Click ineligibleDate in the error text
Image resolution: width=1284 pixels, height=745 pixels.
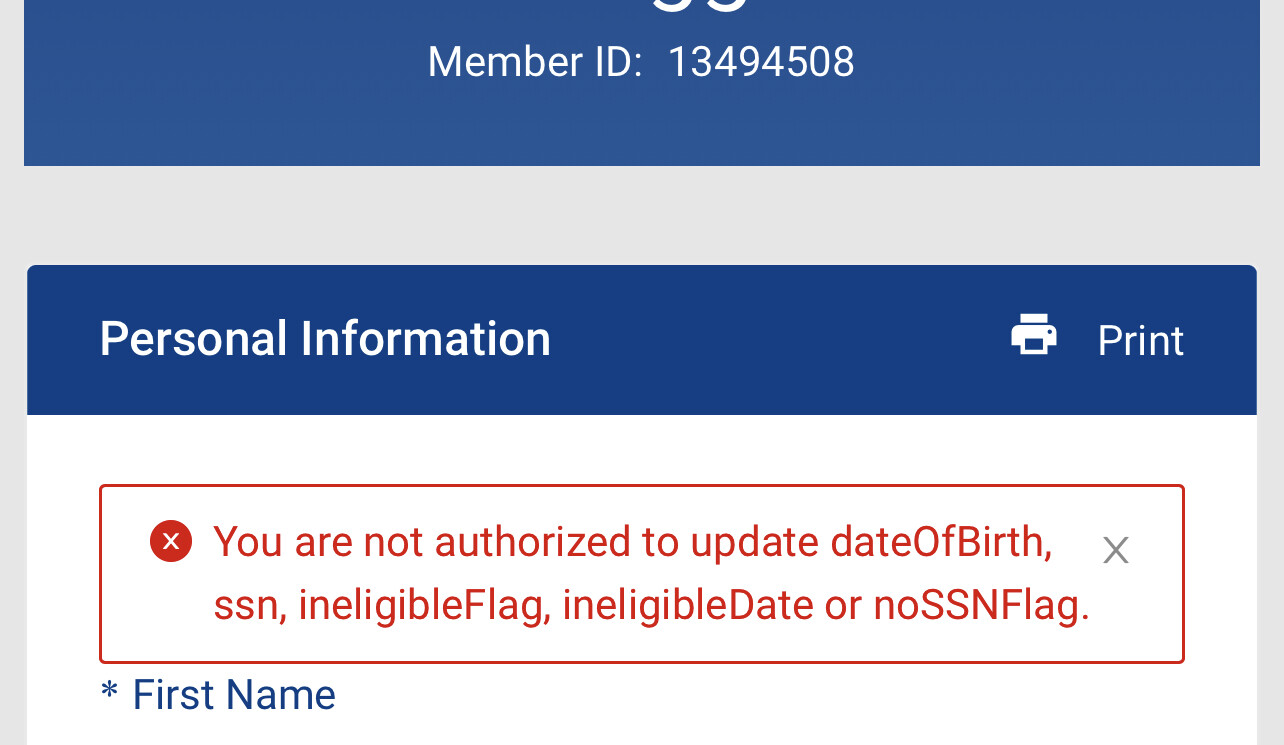688,605
